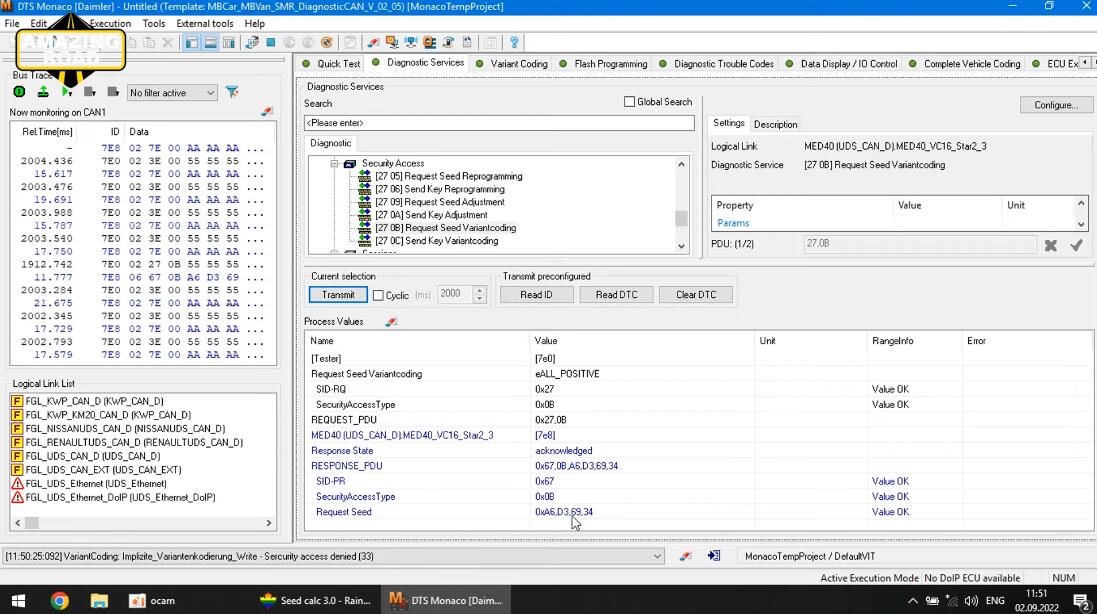Click the status bar export arrow icon
This screenshot has width=1097, height=614.
point(714,556)
